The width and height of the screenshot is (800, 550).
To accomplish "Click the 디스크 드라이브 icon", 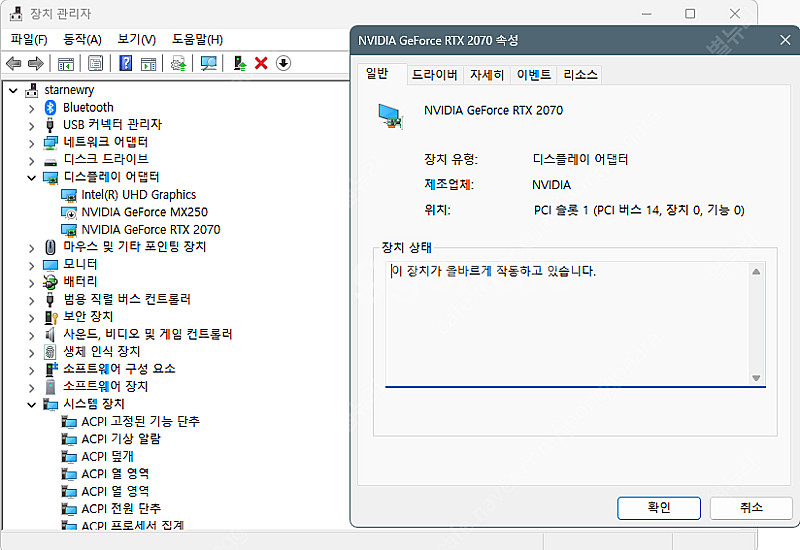I will [50, 162].
